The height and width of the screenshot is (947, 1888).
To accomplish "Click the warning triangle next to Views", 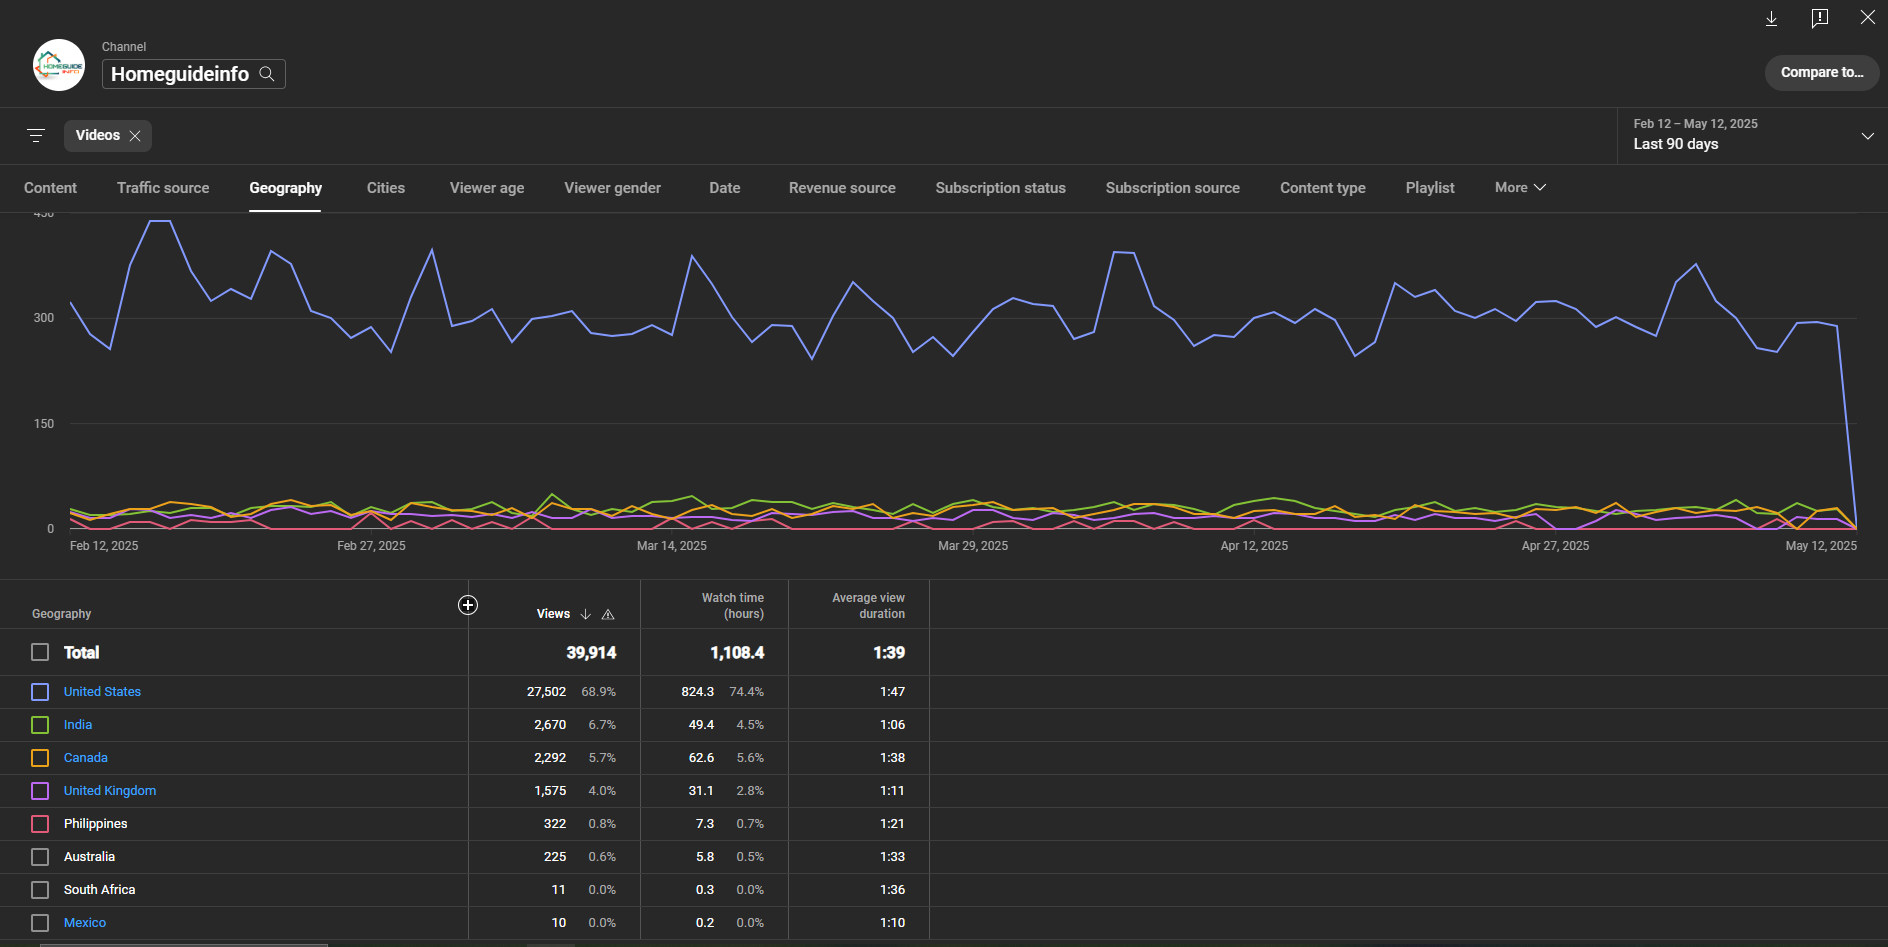I will 608,614.
